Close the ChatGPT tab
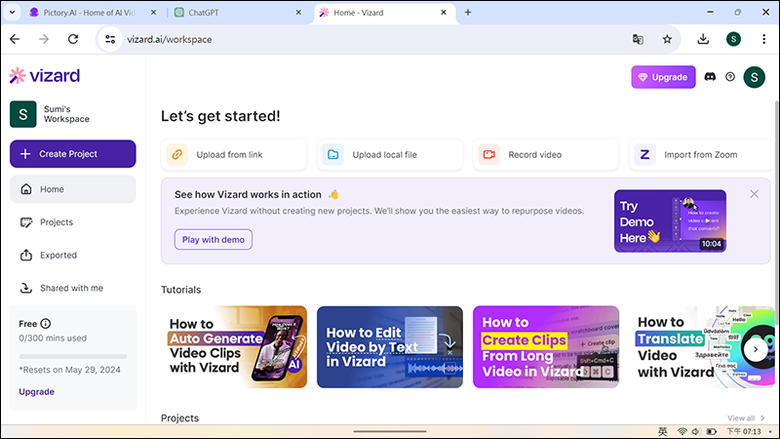This screenshot has width=780, height=439. 298,12
